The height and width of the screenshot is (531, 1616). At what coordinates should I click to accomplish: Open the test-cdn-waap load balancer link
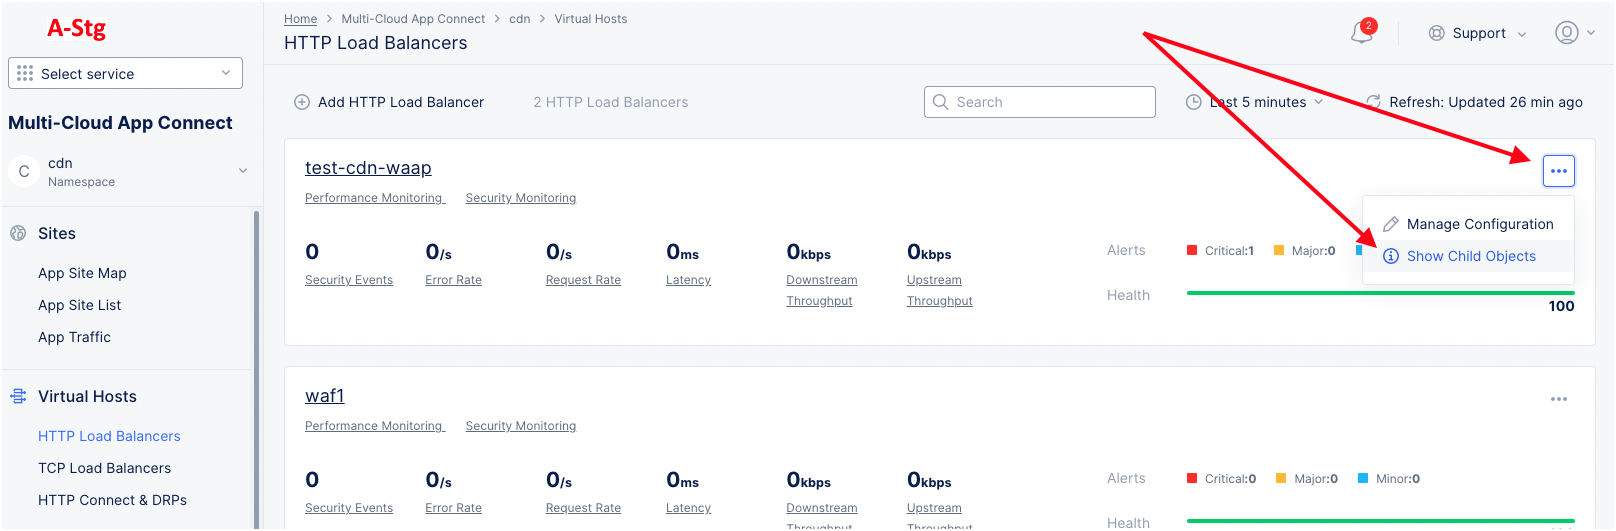pos(368,168)
